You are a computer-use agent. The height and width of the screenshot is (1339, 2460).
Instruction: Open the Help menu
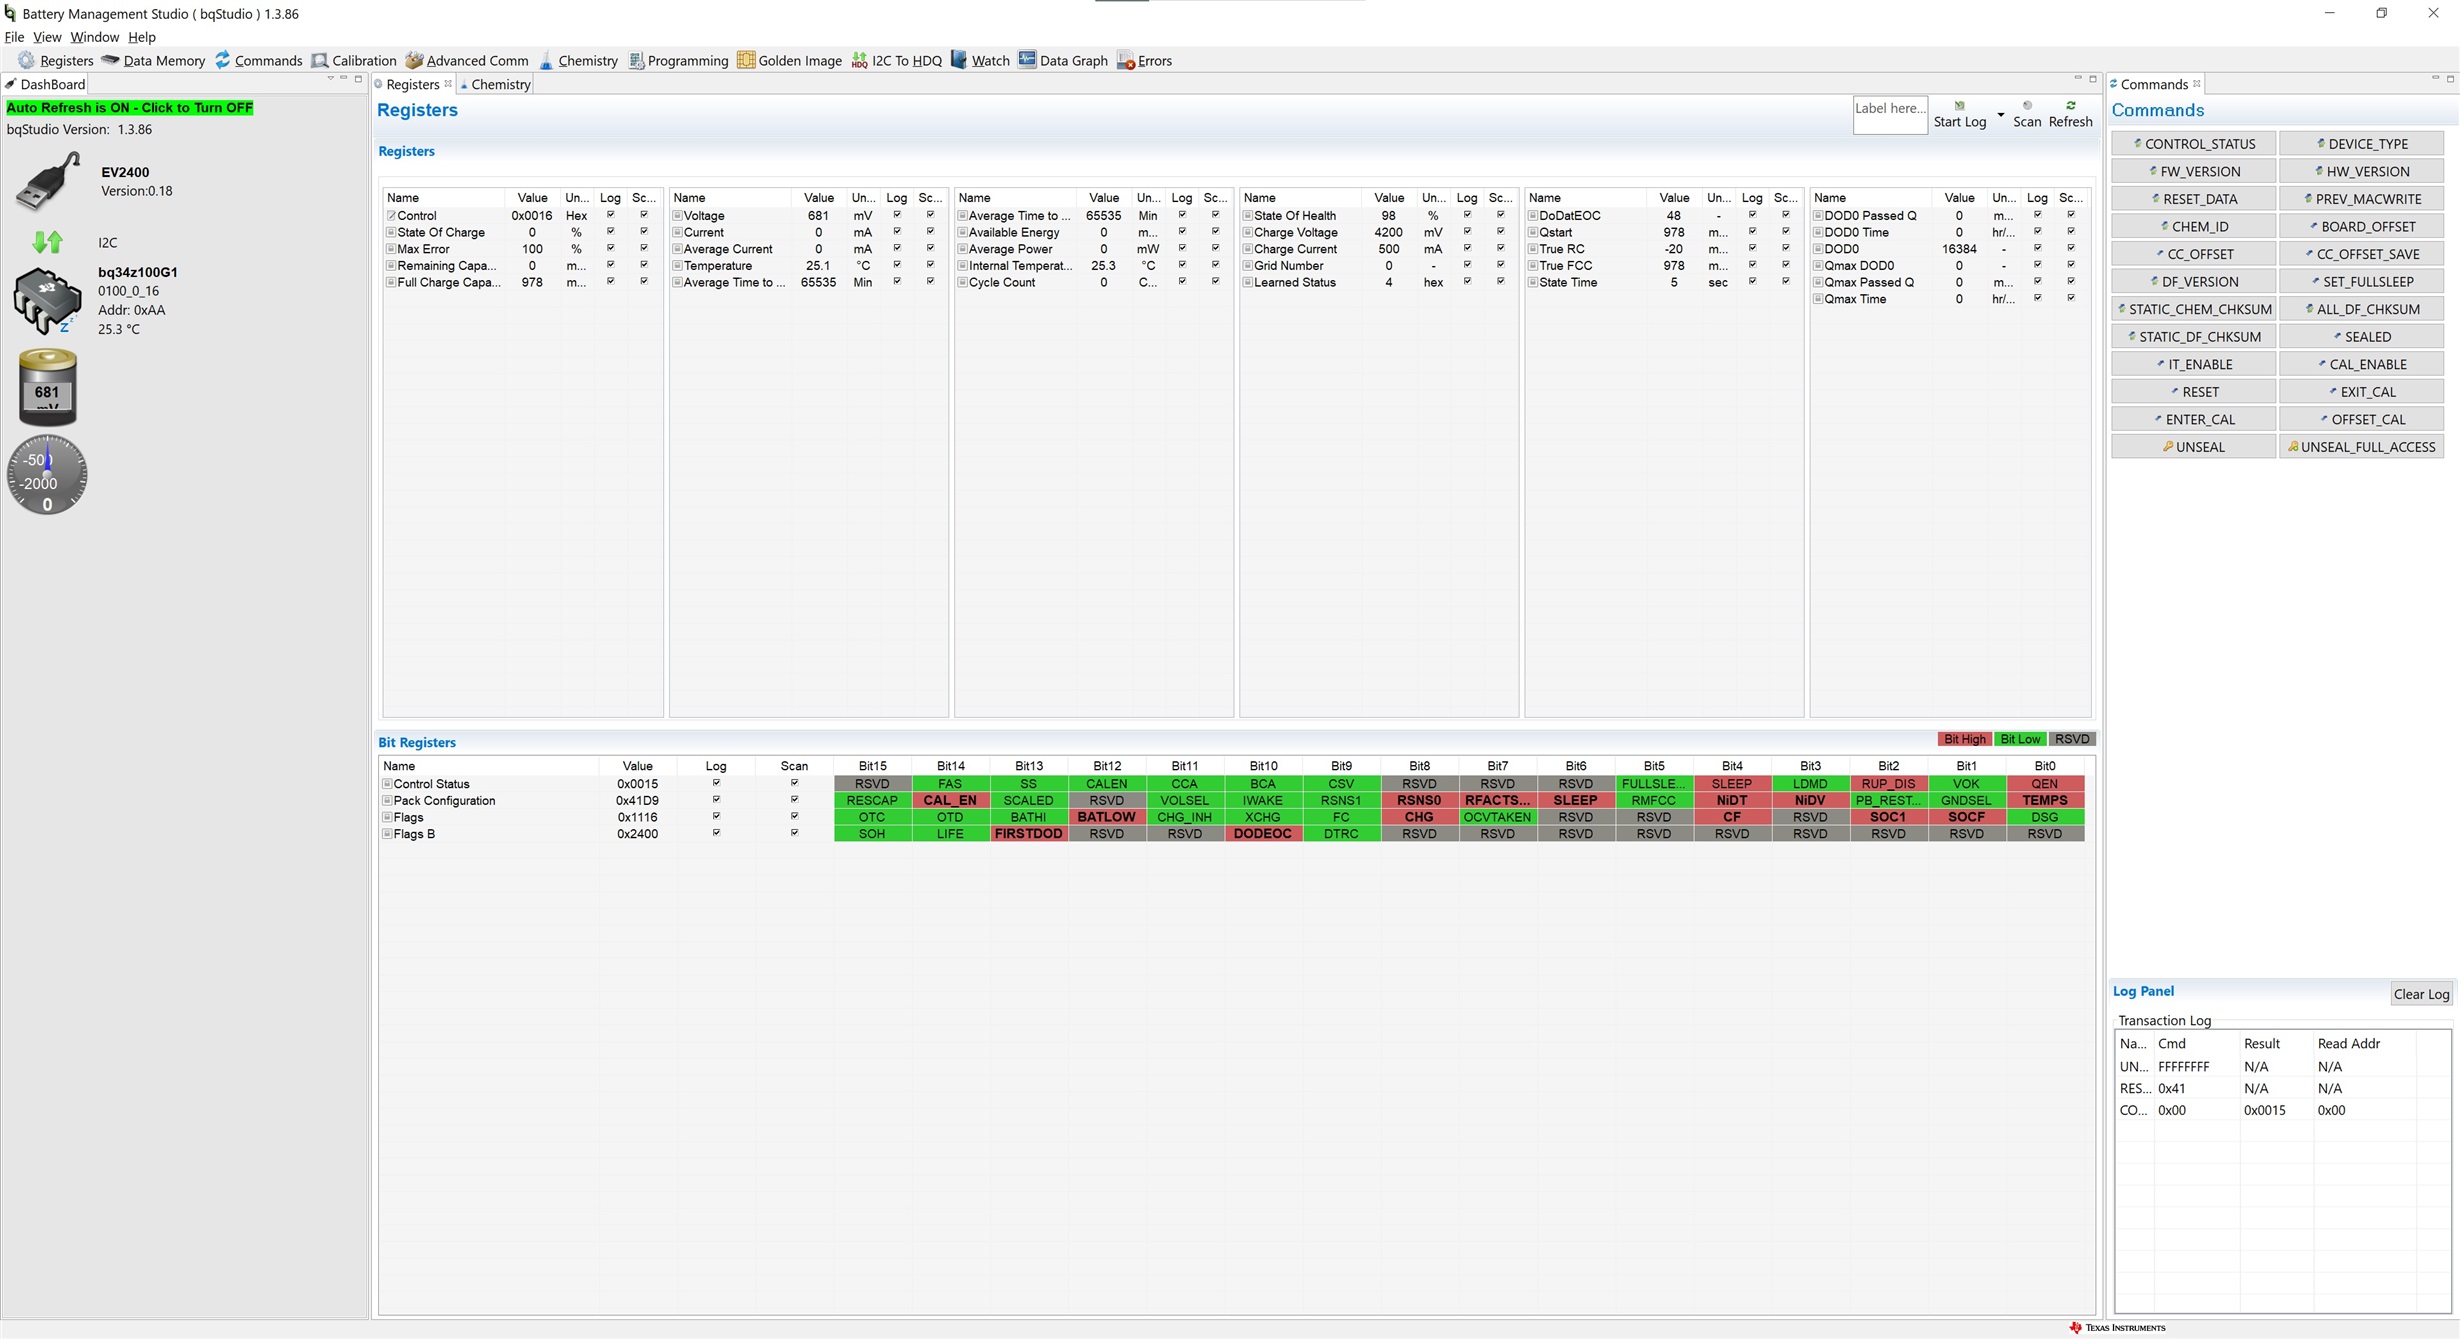[142, 37]
